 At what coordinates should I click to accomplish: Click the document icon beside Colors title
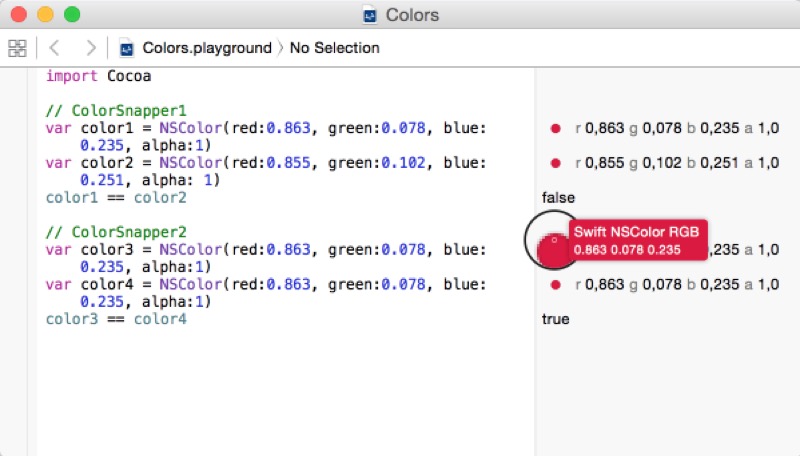pyautogui.click(x=370, y=15)
